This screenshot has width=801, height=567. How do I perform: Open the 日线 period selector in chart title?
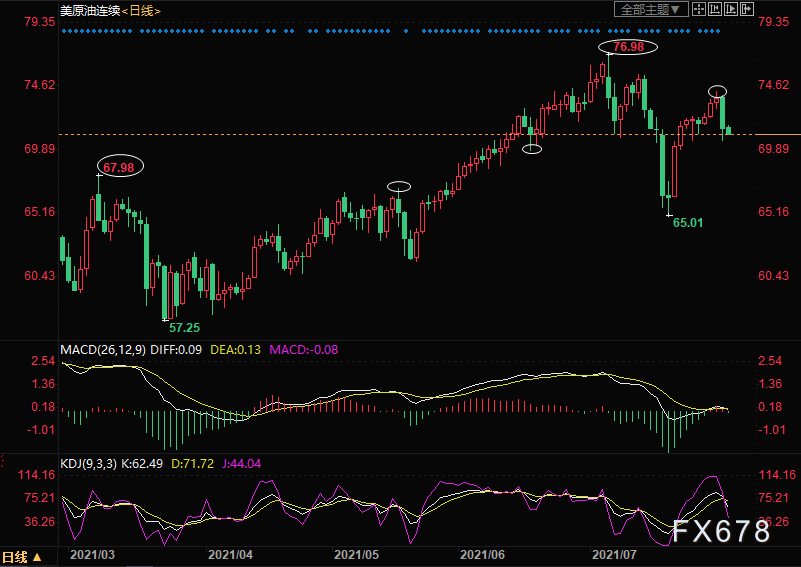145,10
